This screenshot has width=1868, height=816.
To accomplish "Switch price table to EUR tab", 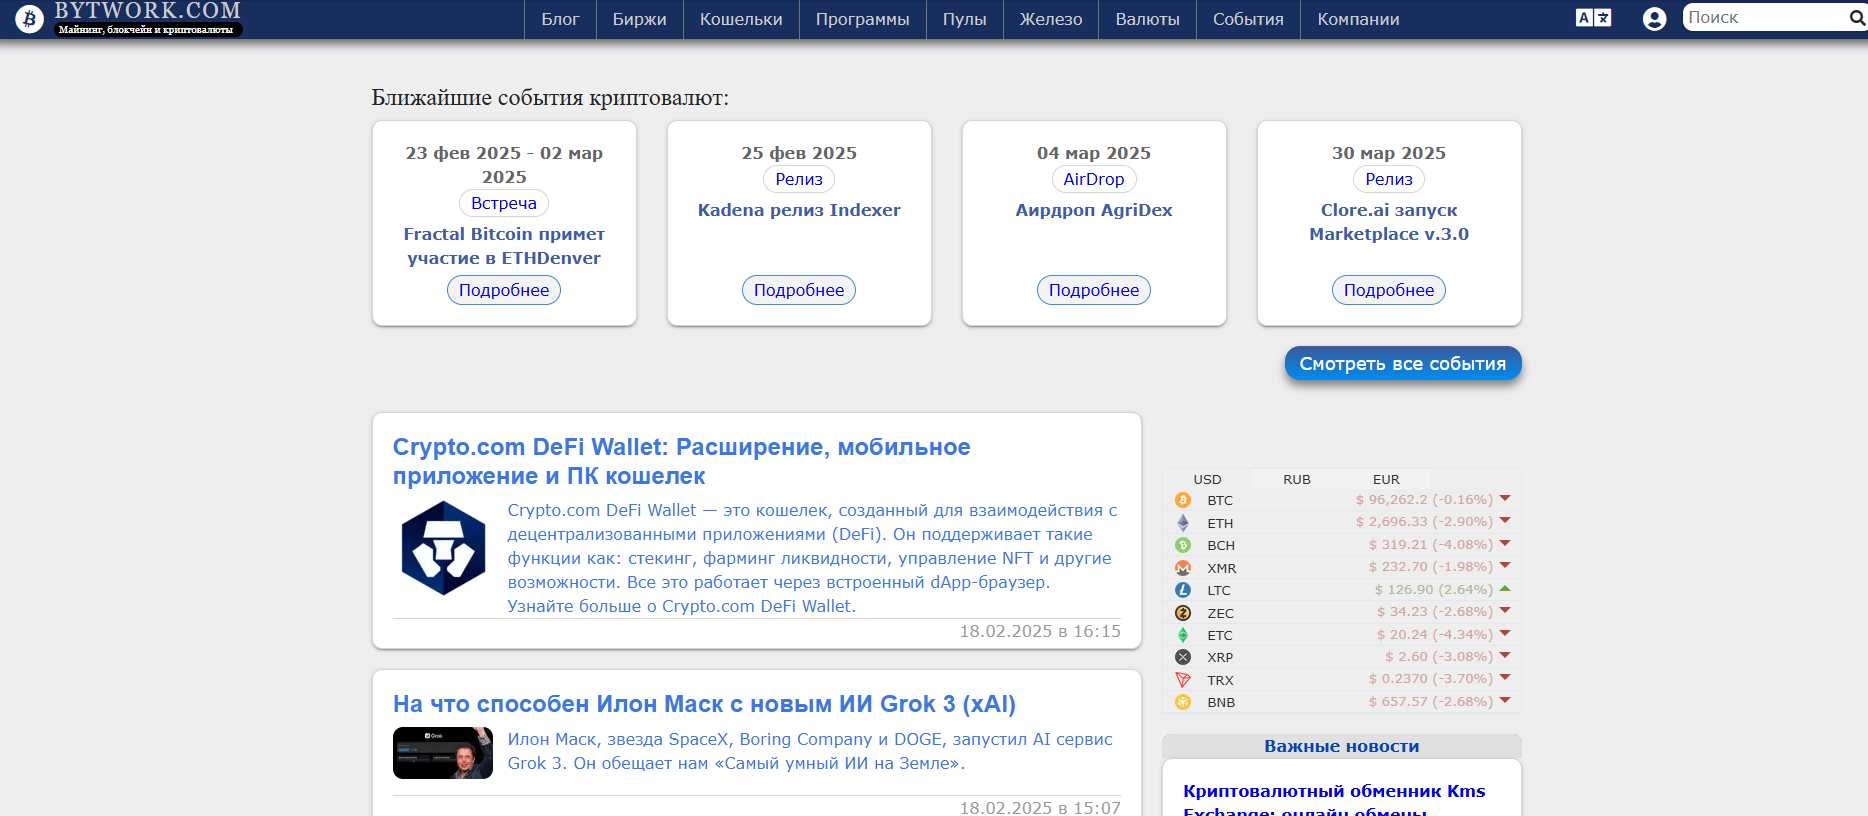I will pos(1386,479).
